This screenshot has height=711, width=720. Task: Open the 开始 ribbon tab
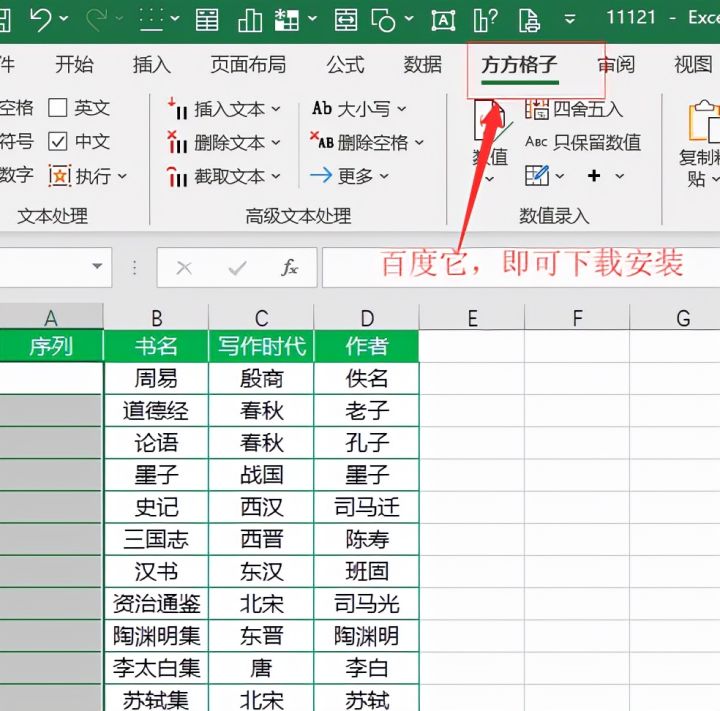(x=74, y=64)
